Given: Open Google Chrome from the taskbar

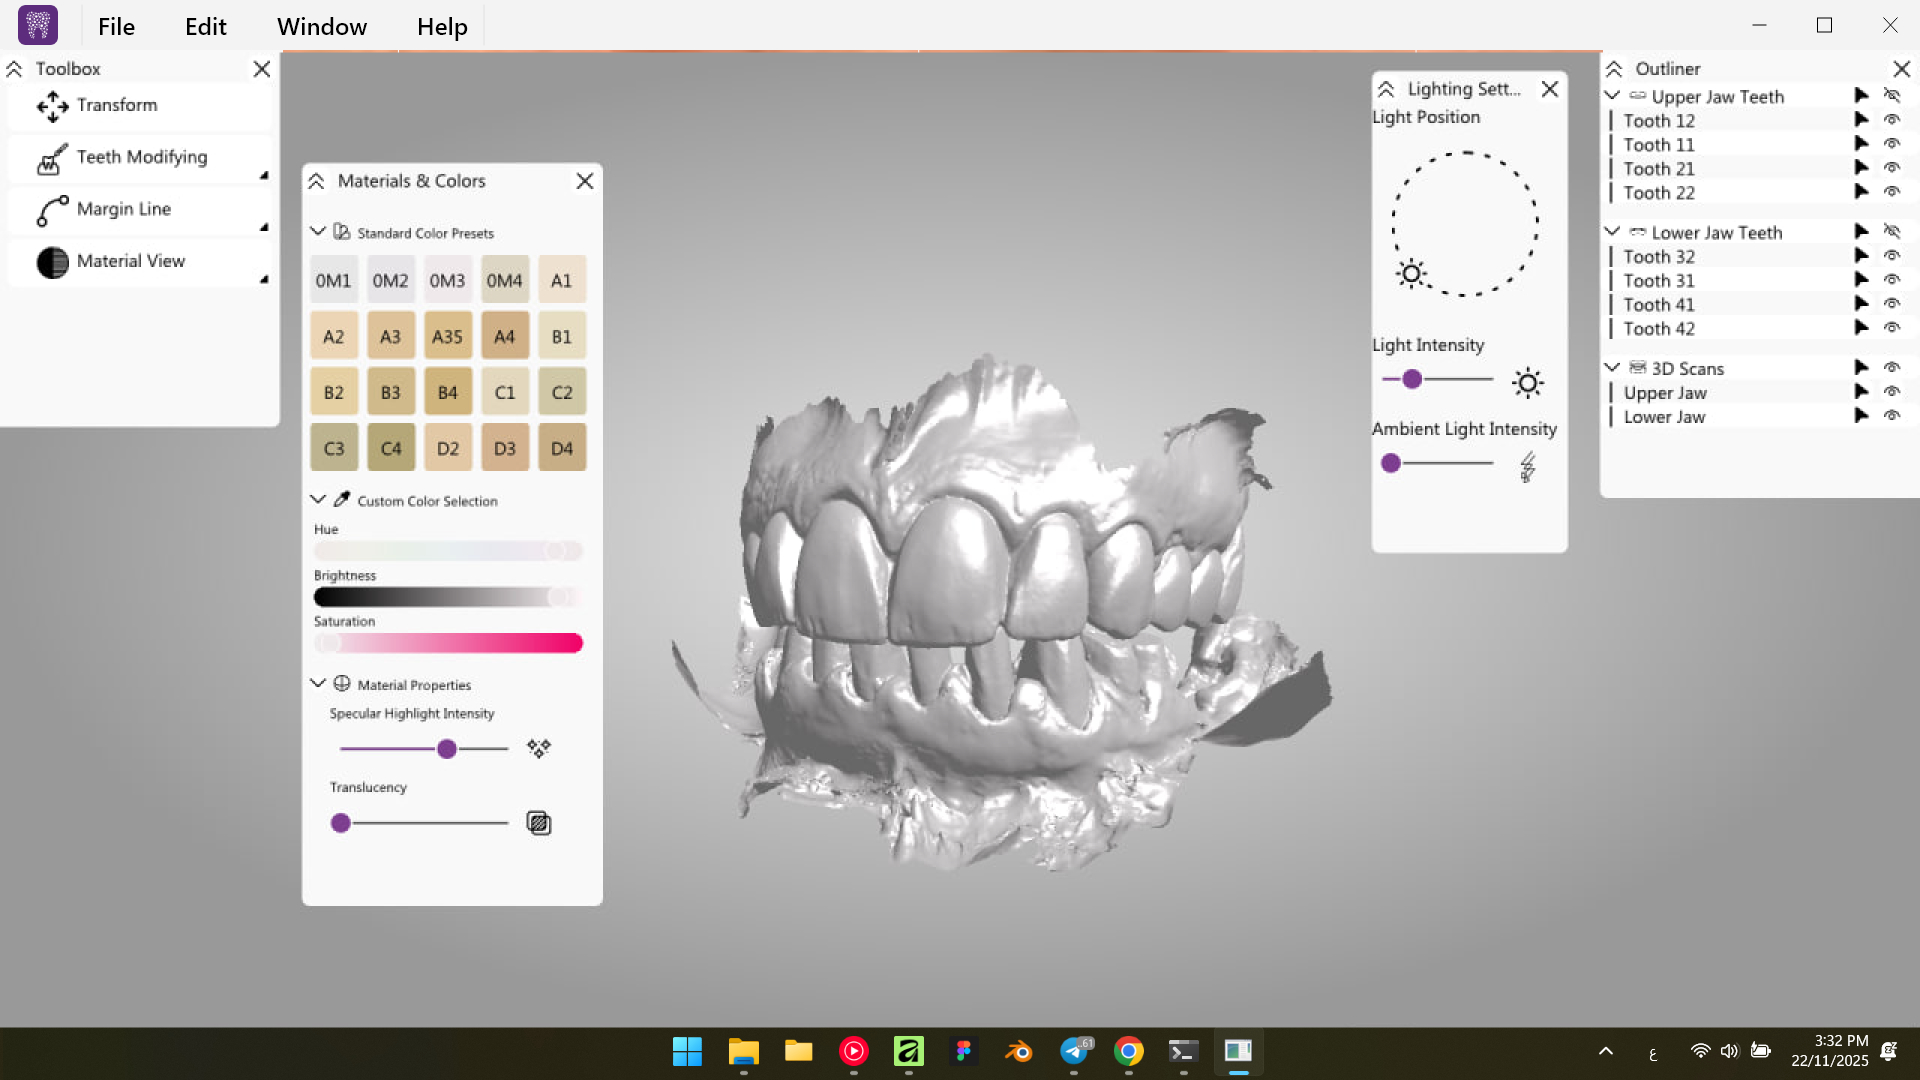Looking at the screenshot, I should tap(1128, 1052).
